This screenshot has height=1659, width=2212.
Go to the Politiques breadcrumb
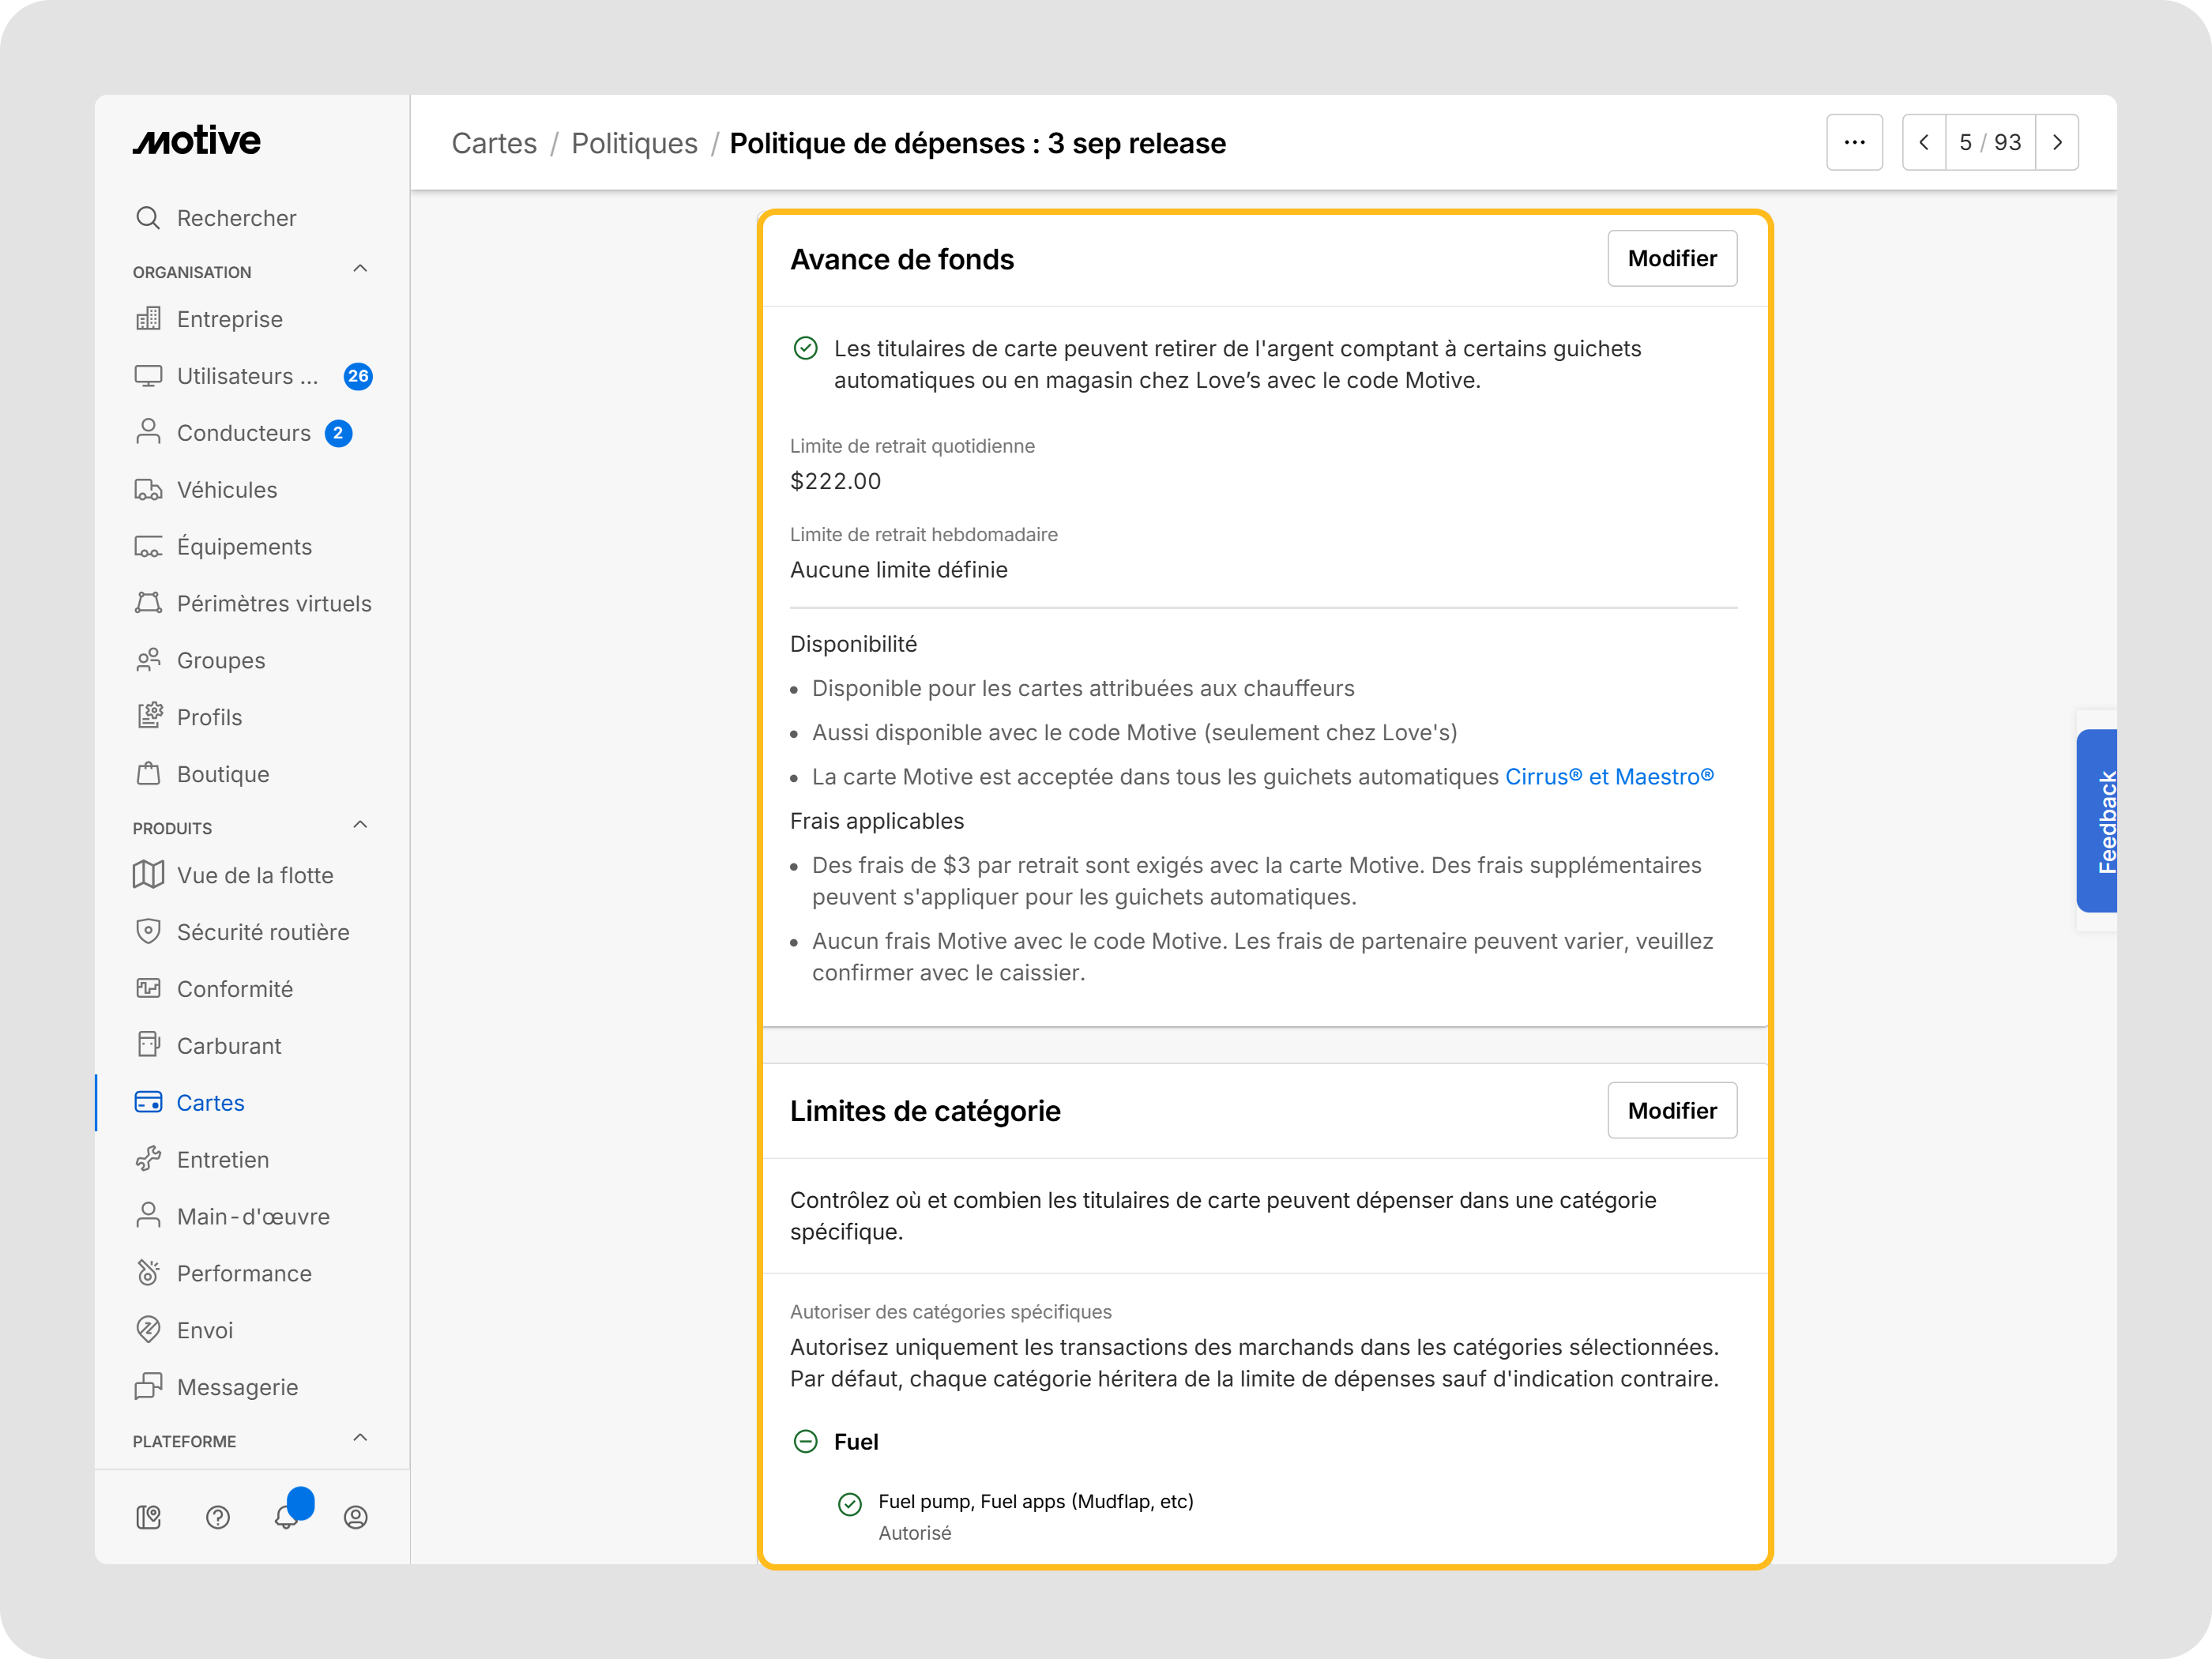click(634, 143)
